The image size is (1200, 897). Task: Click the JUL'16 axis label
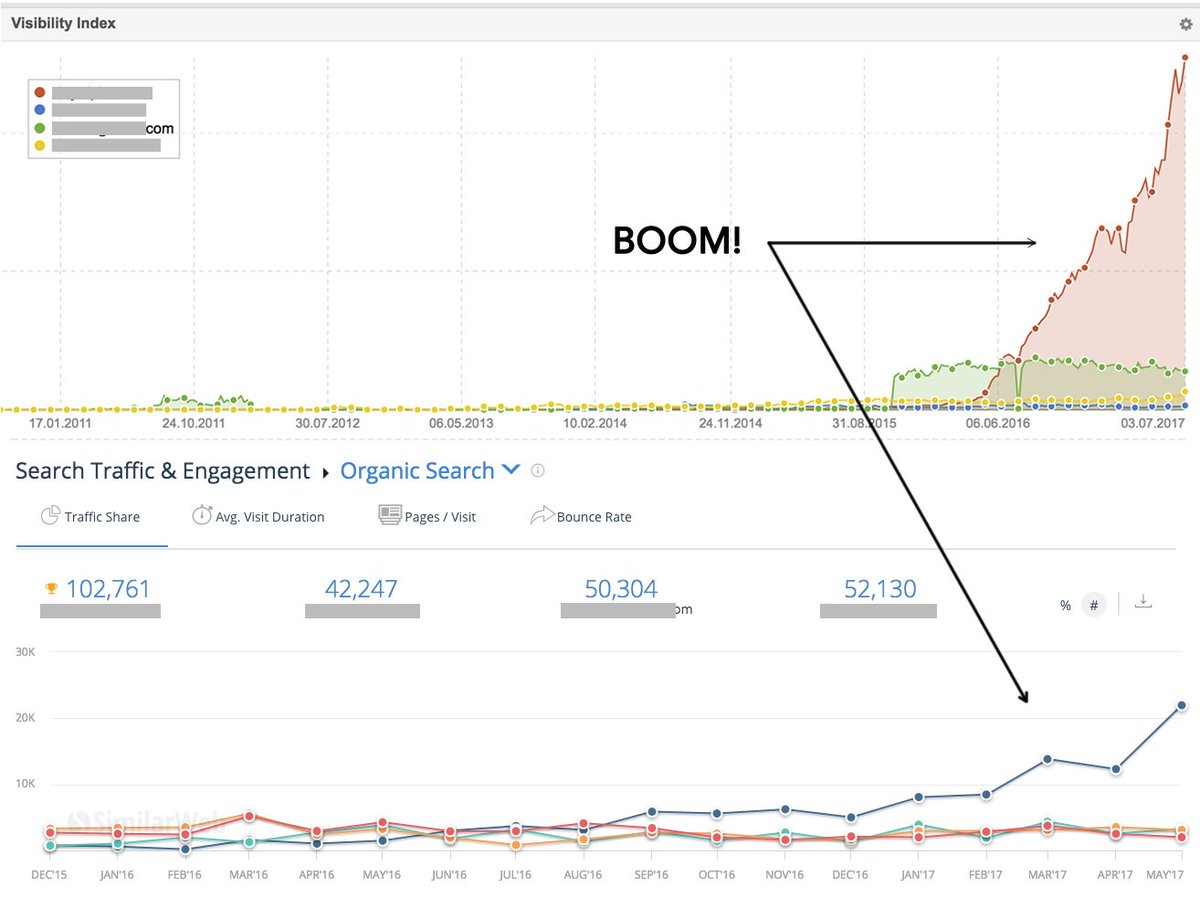[x=516, y=875]
